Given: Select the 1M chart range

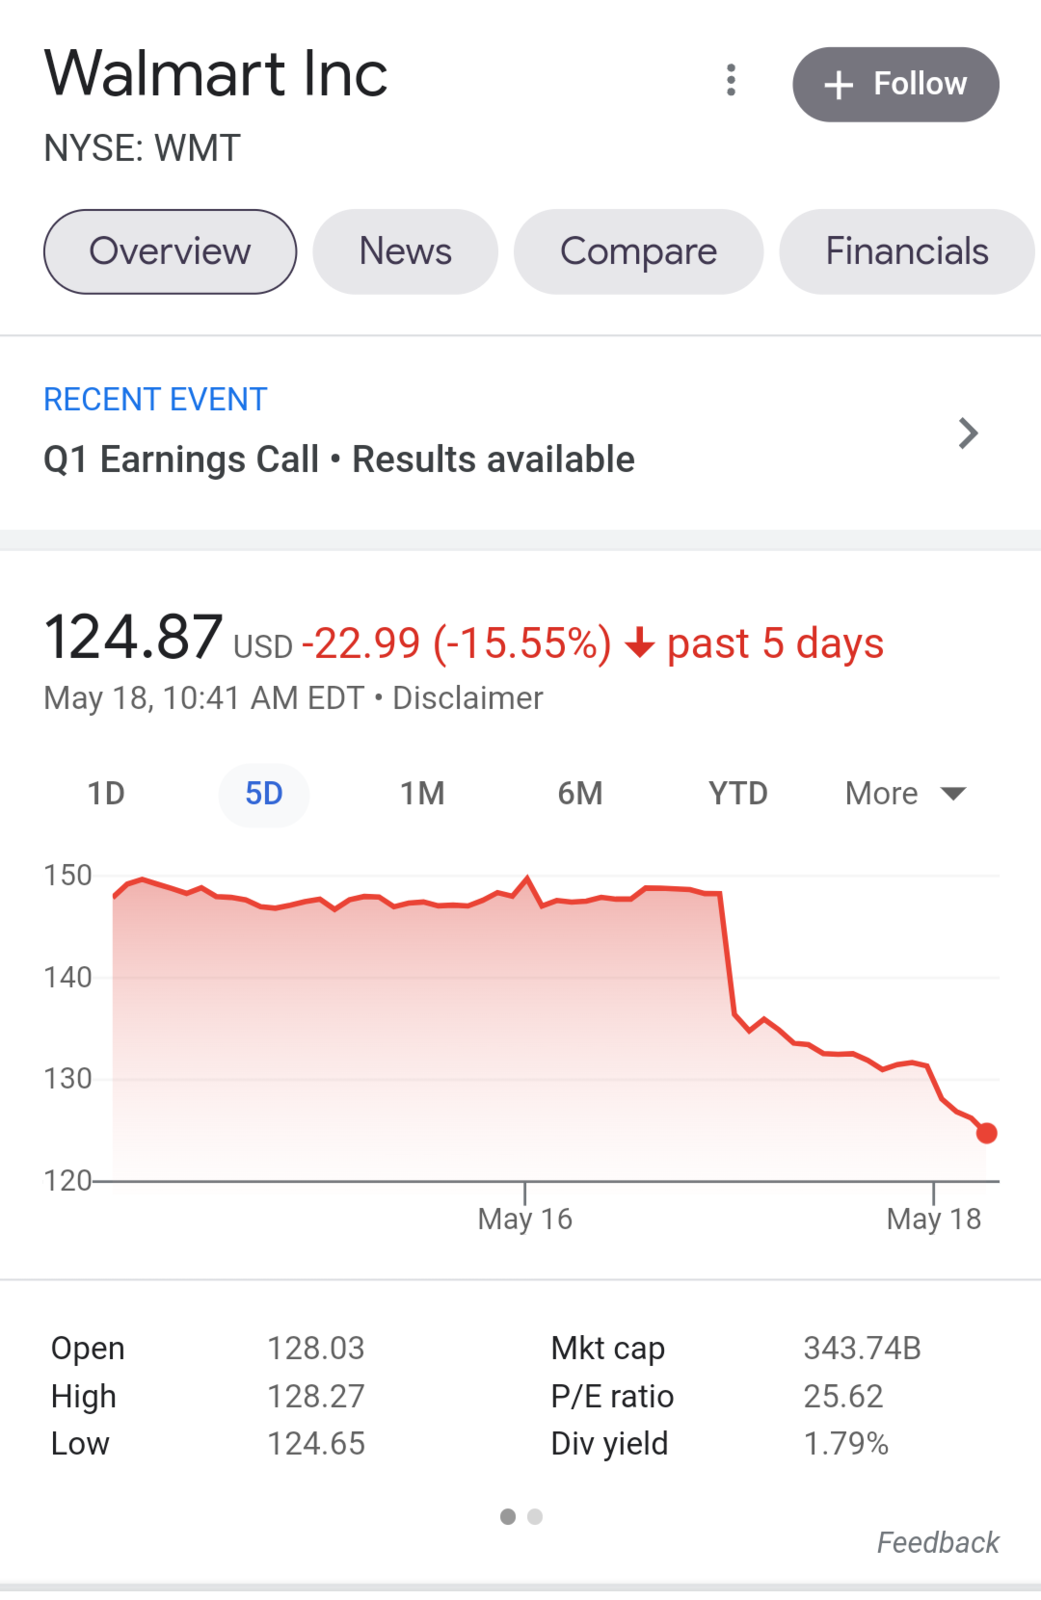Looking at the screenshot, I should (x=422, y=794).
